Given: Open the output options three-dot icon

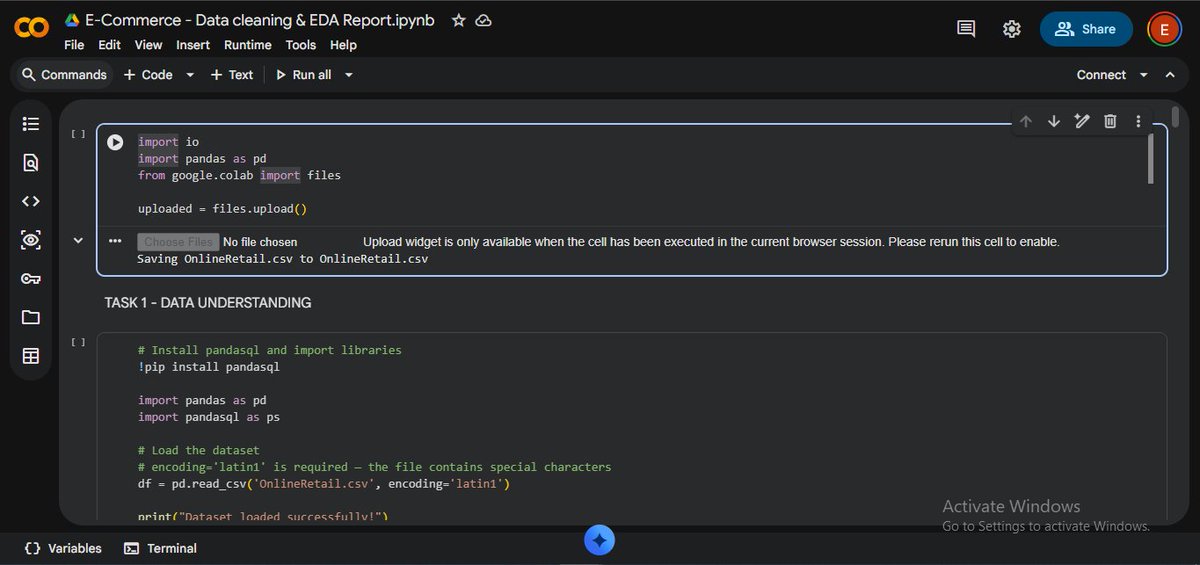Looking at the screenshot, I should point(115,241).
